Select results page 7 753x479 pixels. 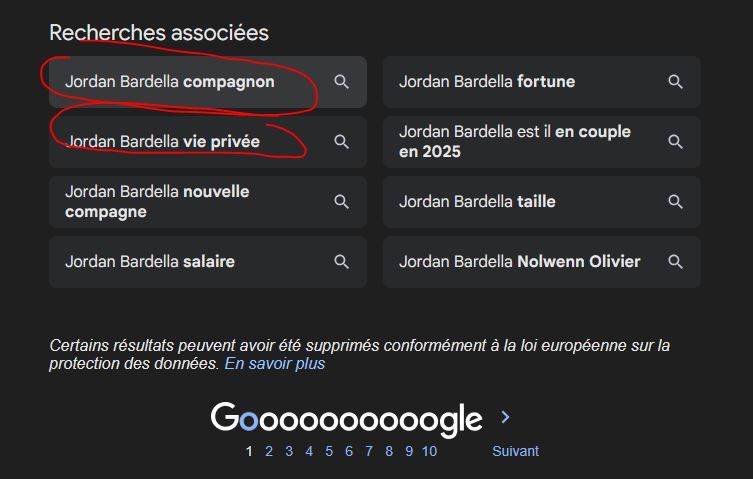tap(369, 451)
